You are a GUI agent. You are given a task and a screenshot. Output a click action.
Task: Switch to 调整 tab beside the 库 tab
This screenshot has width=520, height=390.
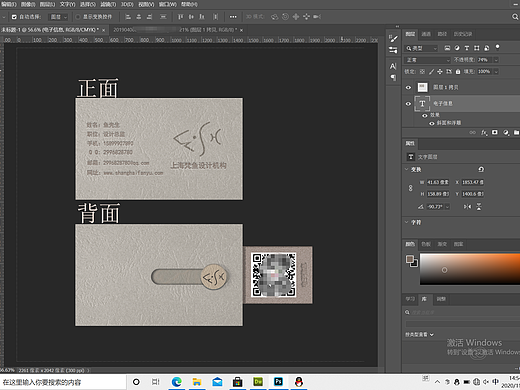pos(441,299)
